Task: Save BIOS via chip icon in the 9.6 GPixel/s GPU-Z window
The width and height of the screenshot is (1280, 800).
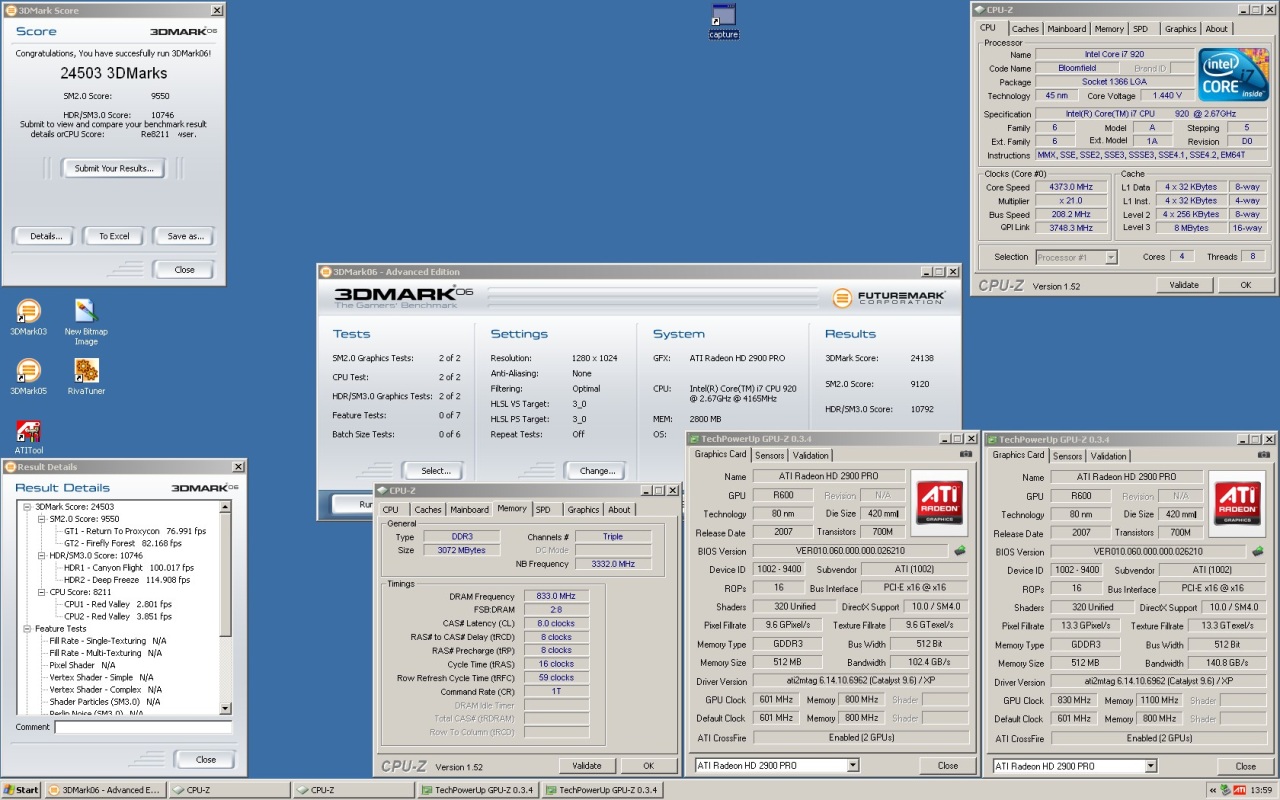Action: point(960,550)
